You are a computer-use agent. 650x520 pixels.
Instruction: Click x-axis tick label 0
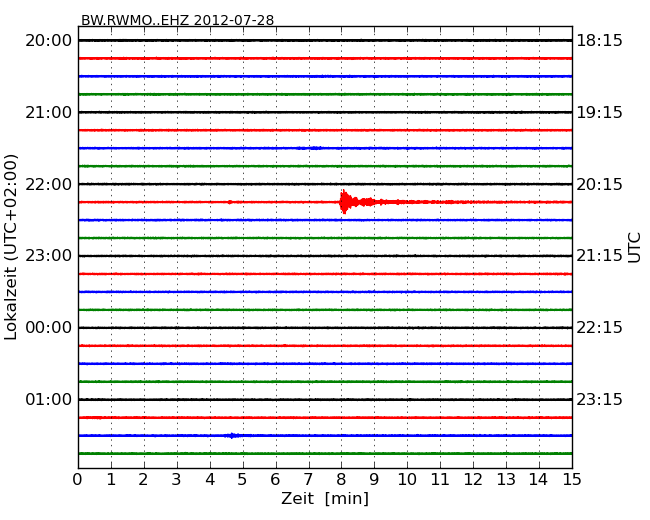78,480
